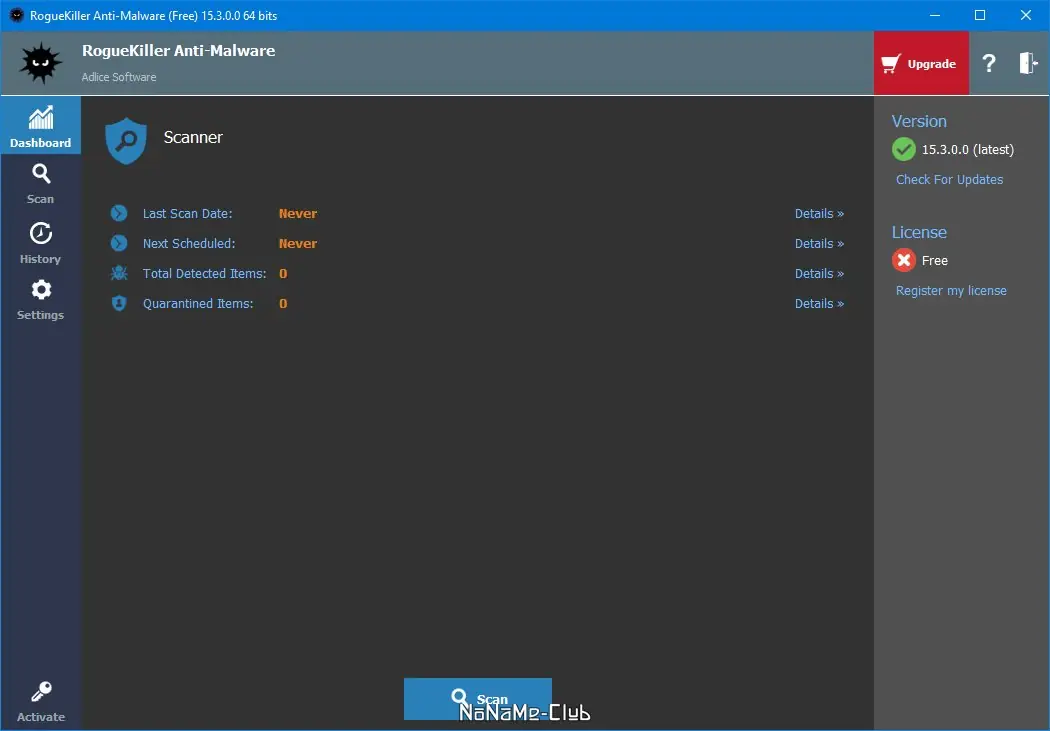Open Details for Total Detected Items
Screen dimensions: 1050x731
pos(819,273)
